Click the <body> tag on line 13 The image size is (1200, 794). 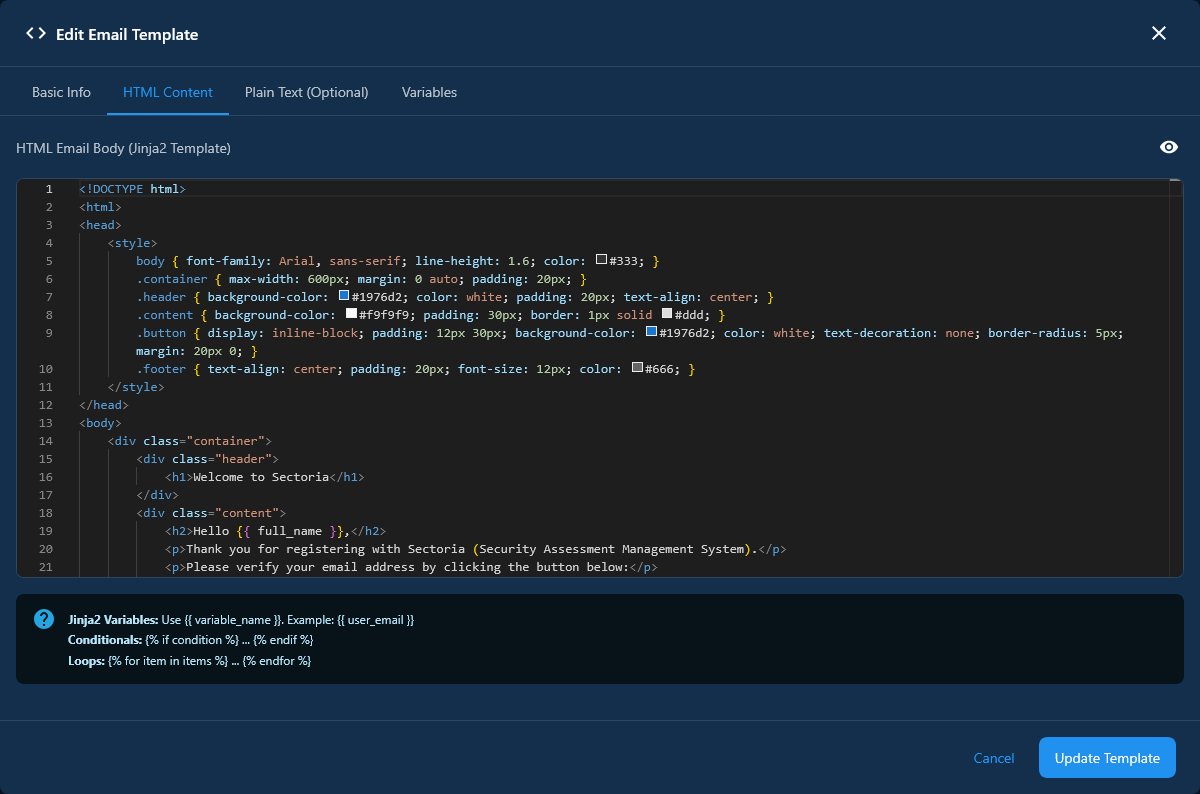tap(100, 423)
